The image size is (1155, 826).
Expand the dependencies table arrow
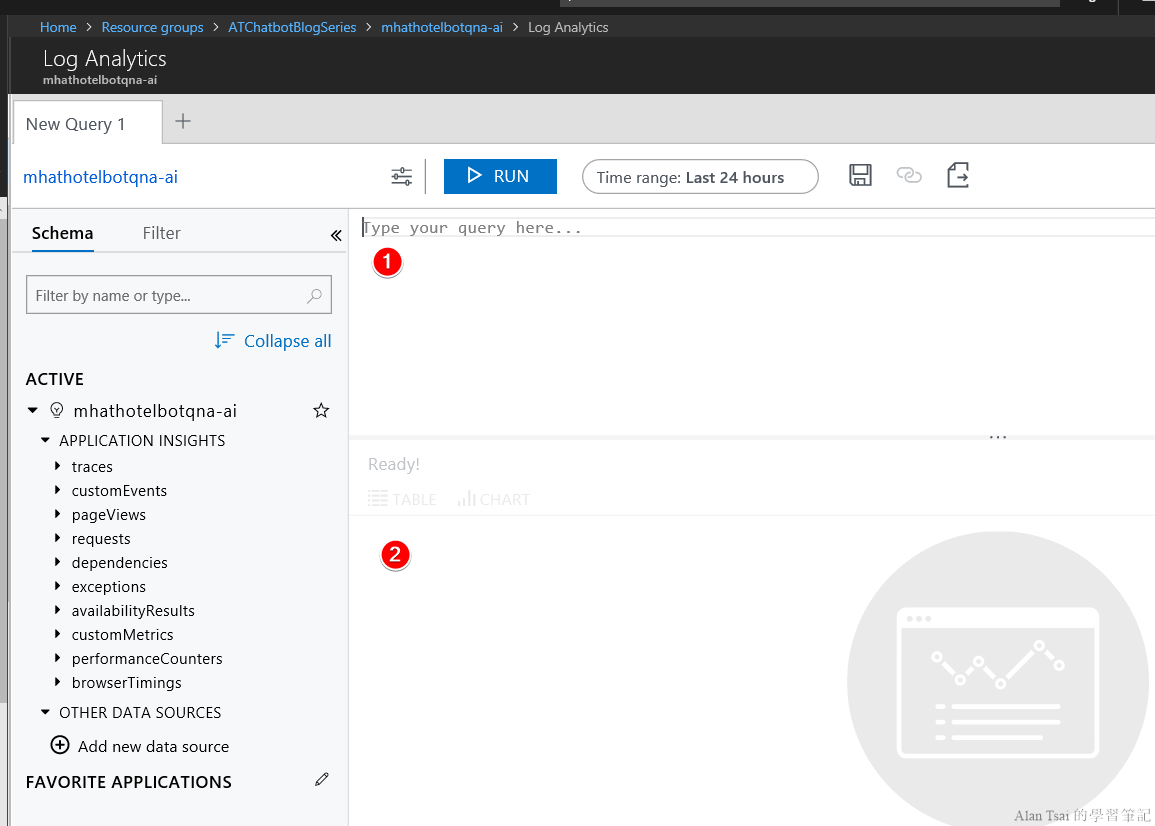coord(57,562)
